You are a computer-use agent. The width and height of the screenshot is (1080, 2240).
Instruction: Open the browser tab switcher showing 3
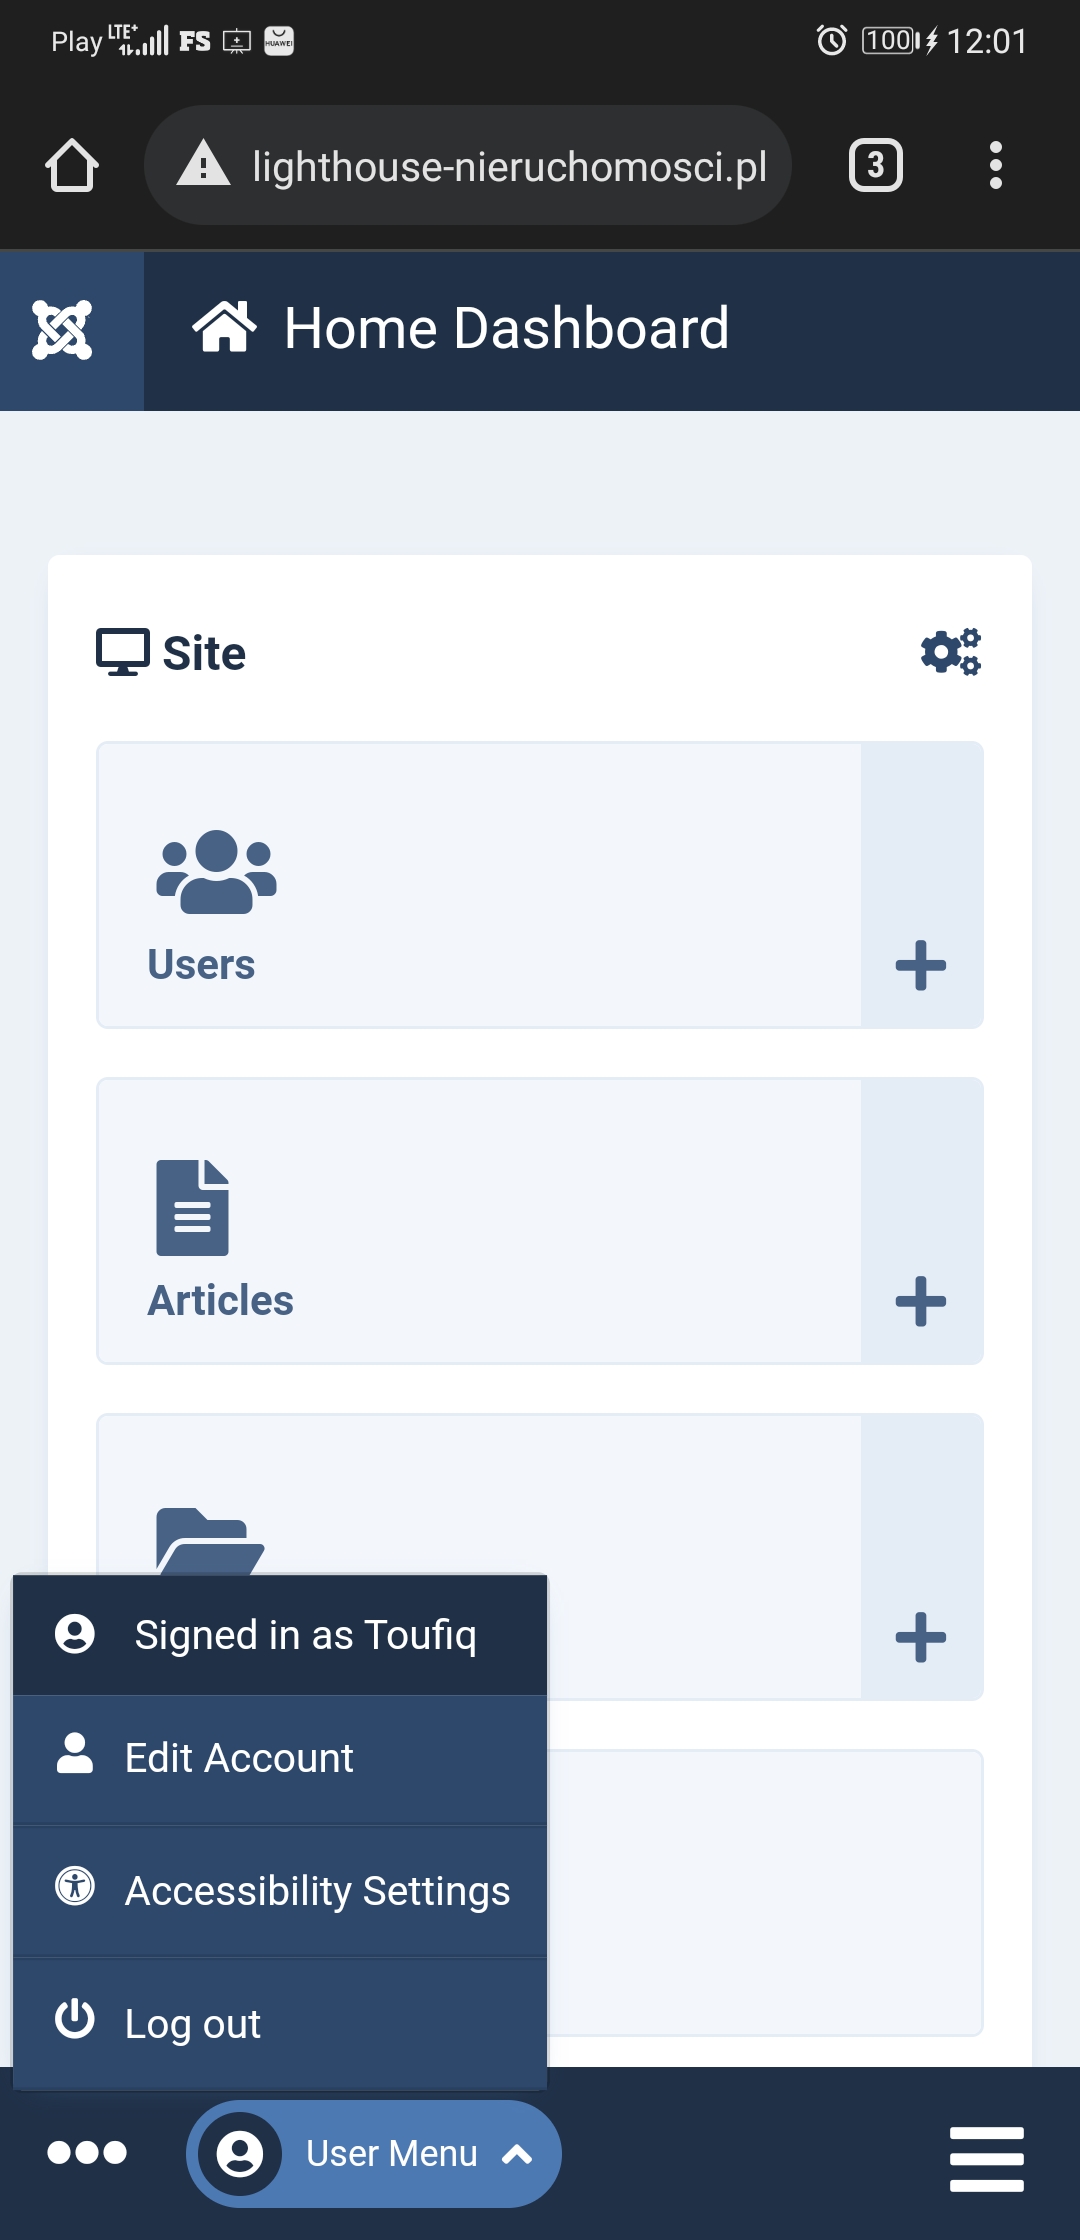tap(875, 165)
